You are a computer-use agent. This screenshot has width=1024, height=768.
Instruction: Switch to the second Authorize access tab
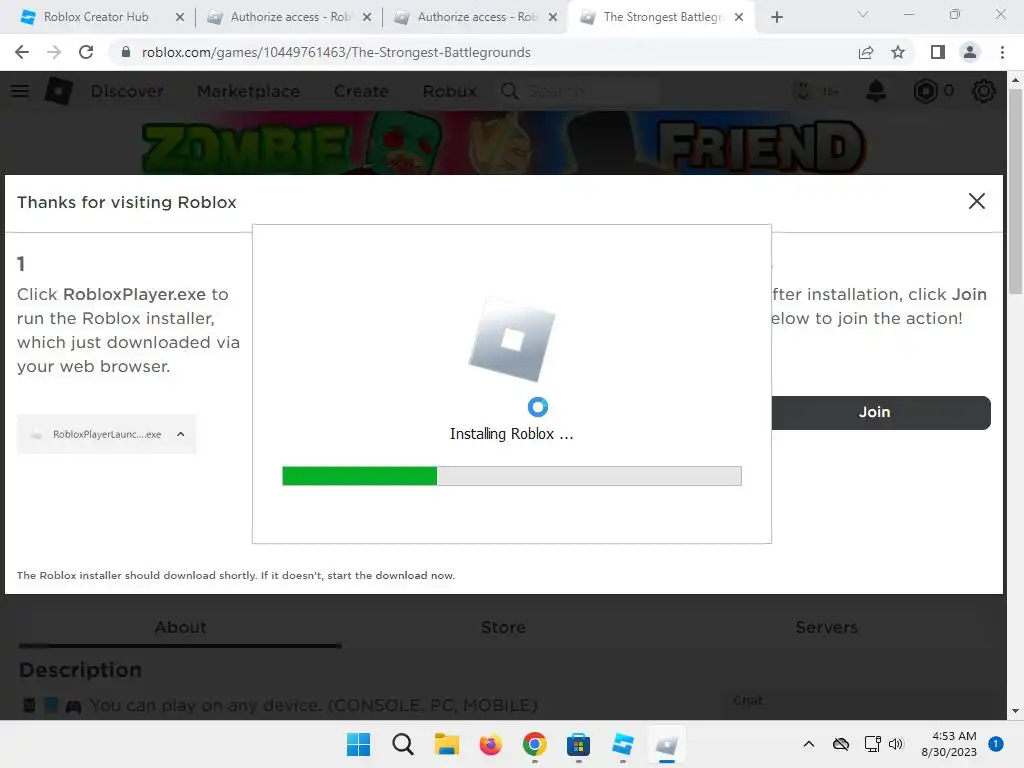477,17
